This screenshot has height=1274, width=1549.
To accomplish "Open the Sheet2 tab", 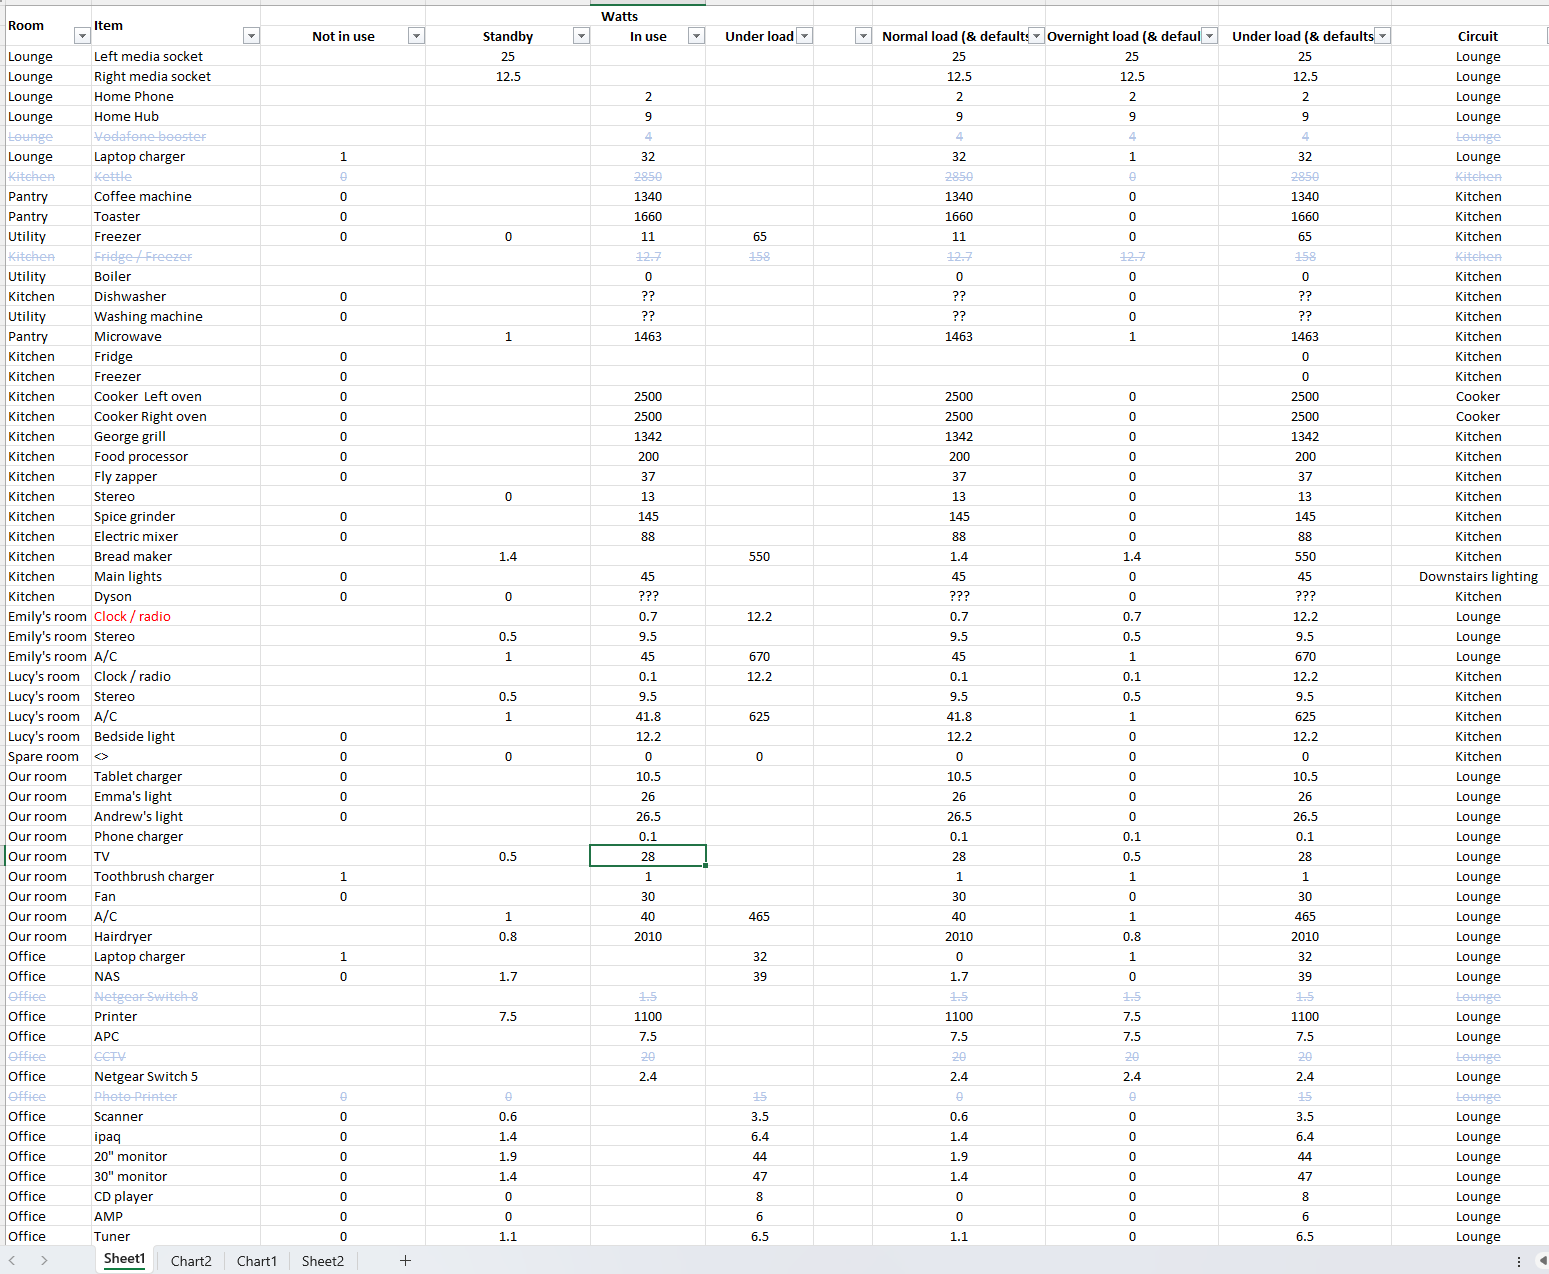I will (x=322, y=1261).
